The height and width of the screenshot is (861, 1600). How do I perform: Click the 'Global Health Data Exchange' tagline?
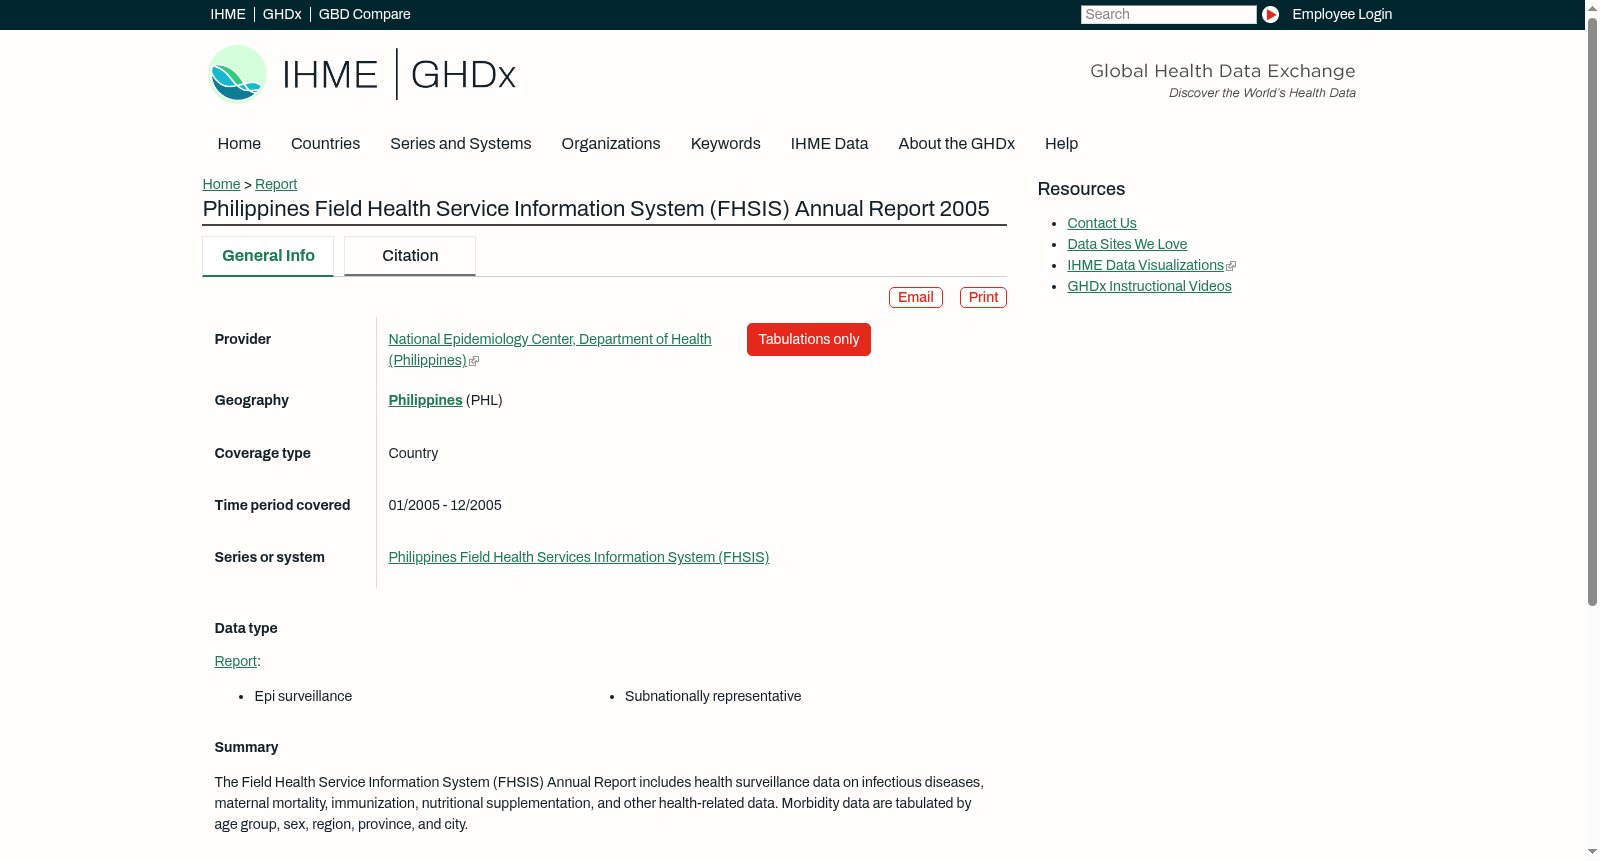coord(1223,71)
